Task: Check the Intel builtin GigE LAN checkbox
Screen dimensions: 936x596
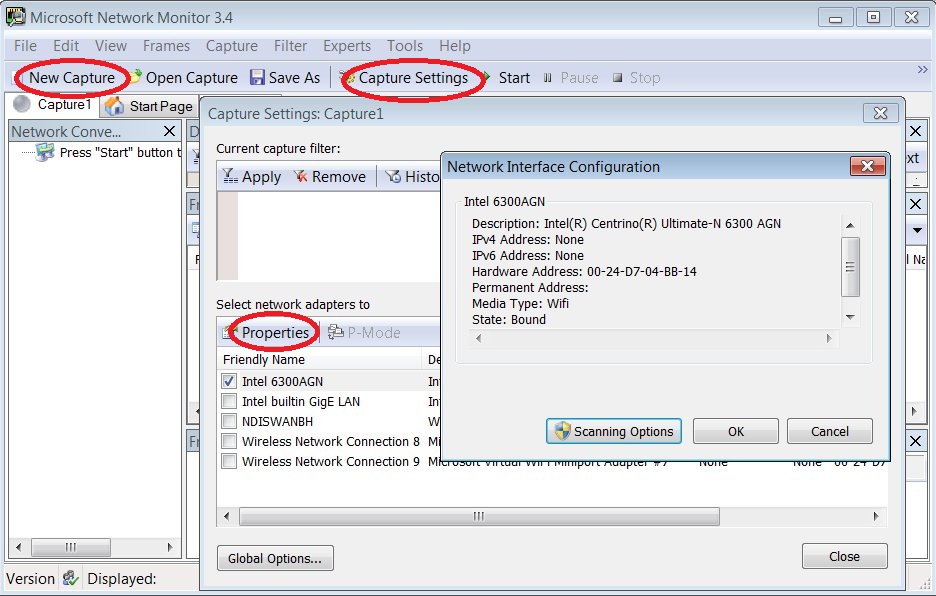Action: point(229,401)
